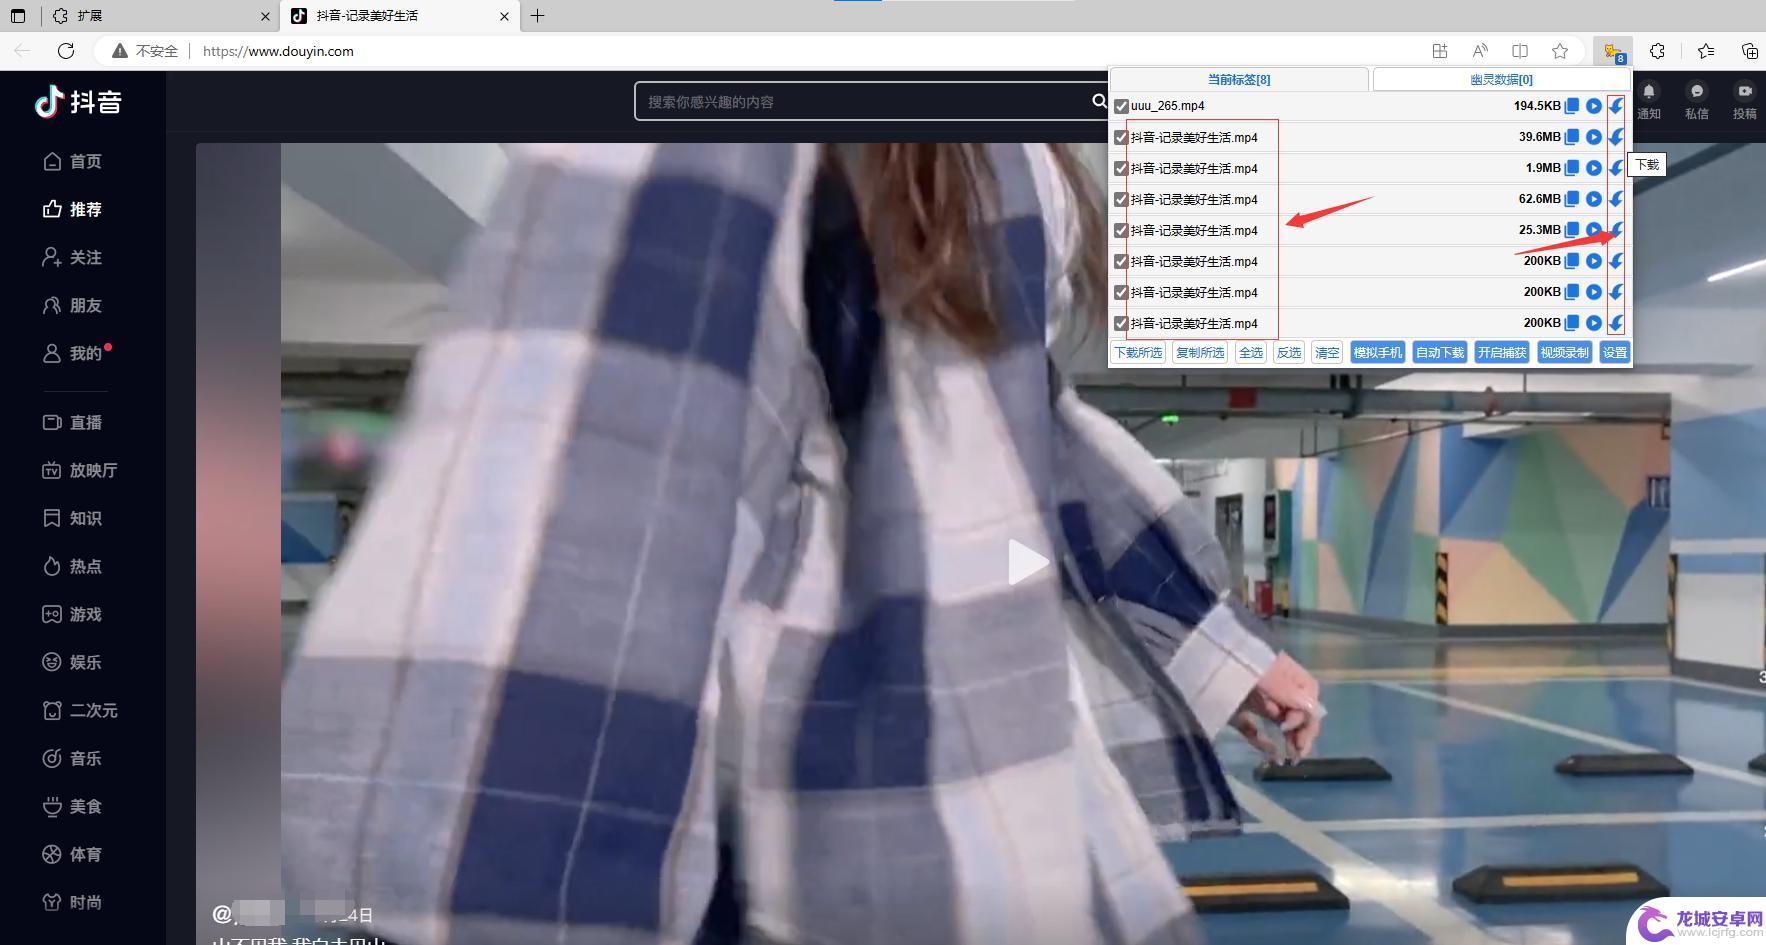This screenshot has width=1766, height=945.
Task: Copy link of the 39.6MB video
Action: (x=1572, y=137)
